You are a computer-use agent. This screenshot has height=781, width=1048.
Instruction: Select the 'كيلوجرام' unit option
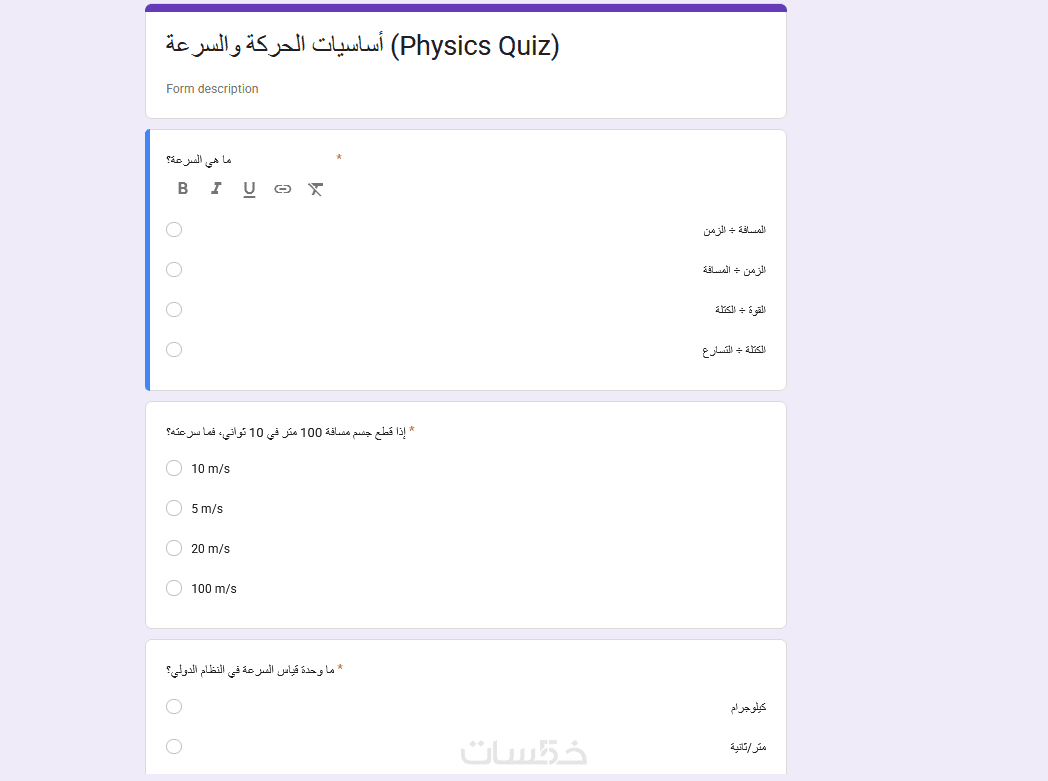tap(174, 707)
